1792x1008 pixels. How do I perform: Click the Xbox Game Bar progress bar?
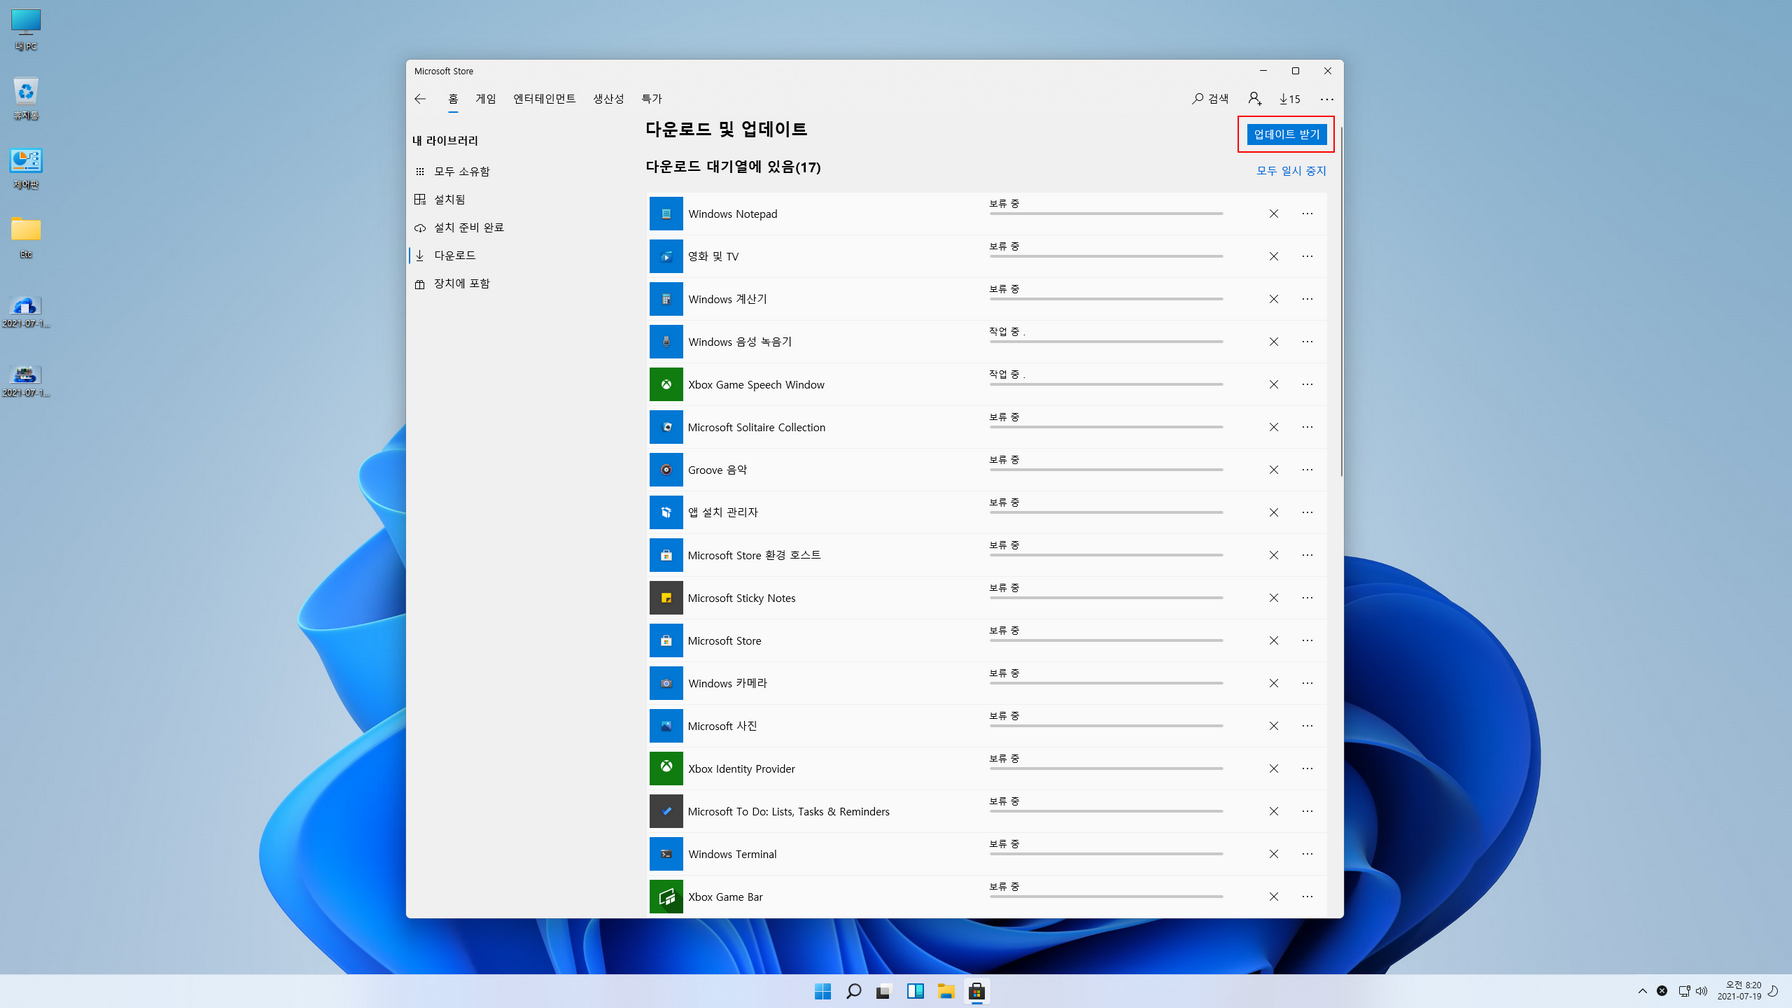1106,896
